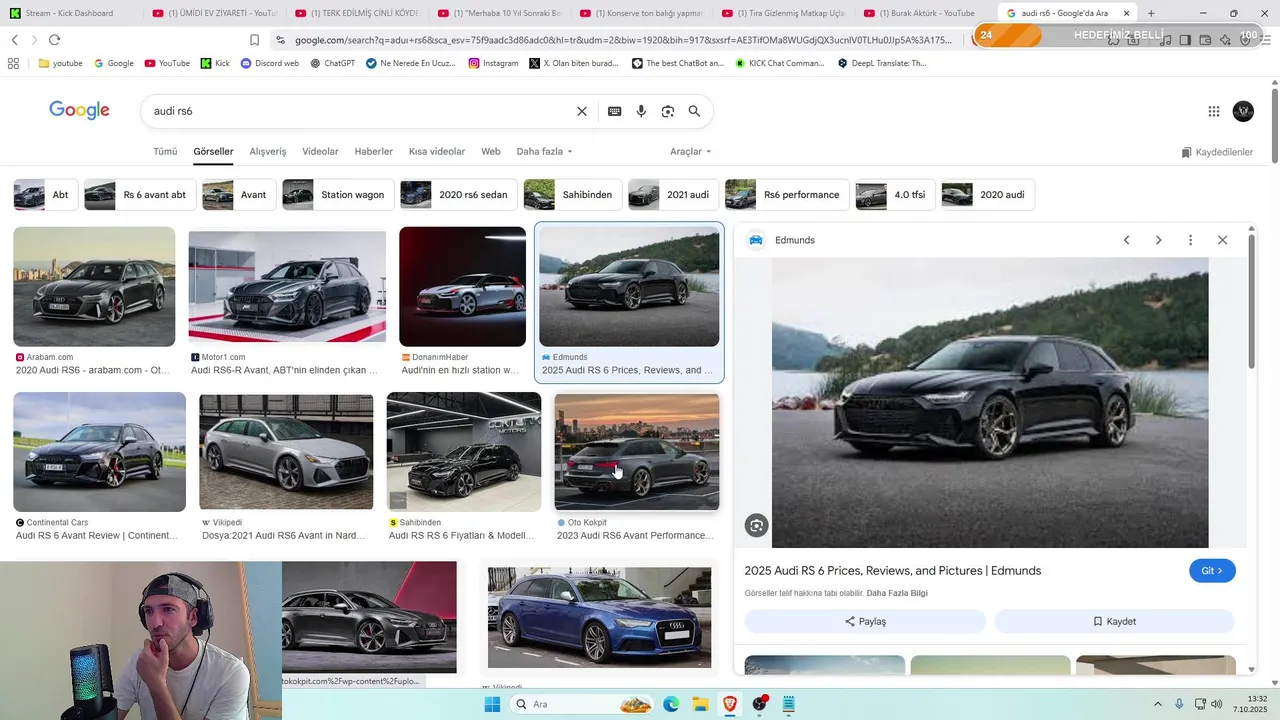The width and height of the screenshot is (1280, 720).
Task: Go to Google homepage via the logo
Action: [x=79, y=111]
